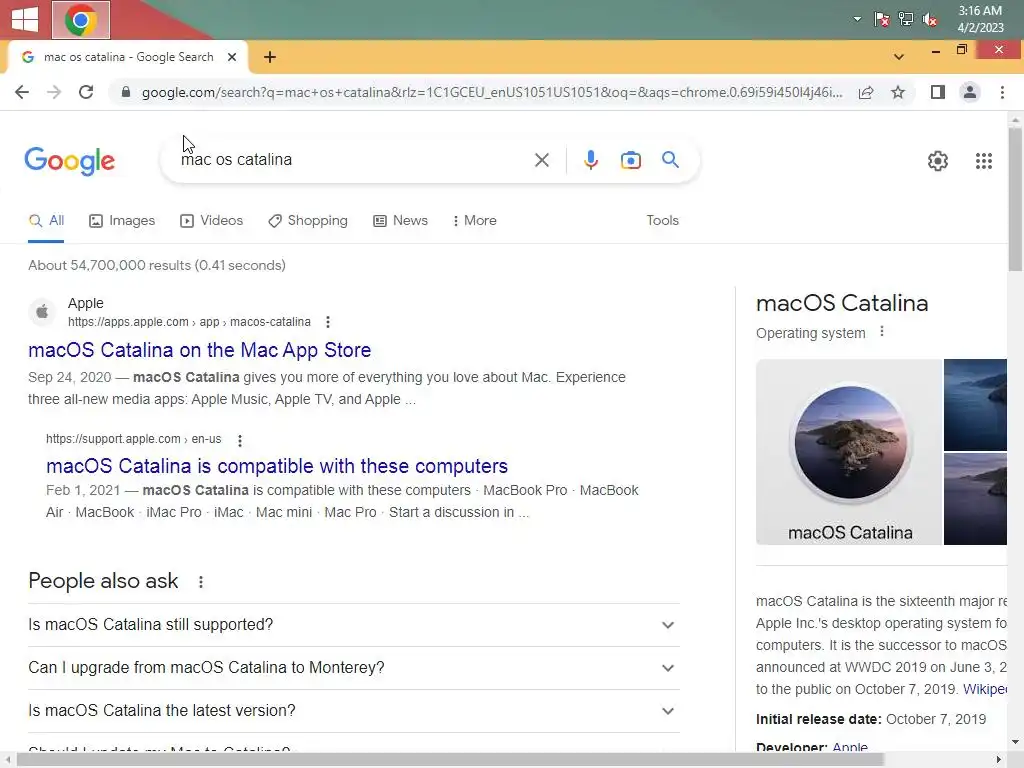Go back to the previous page
This screenshot has width=1024, height=768.
22,92
